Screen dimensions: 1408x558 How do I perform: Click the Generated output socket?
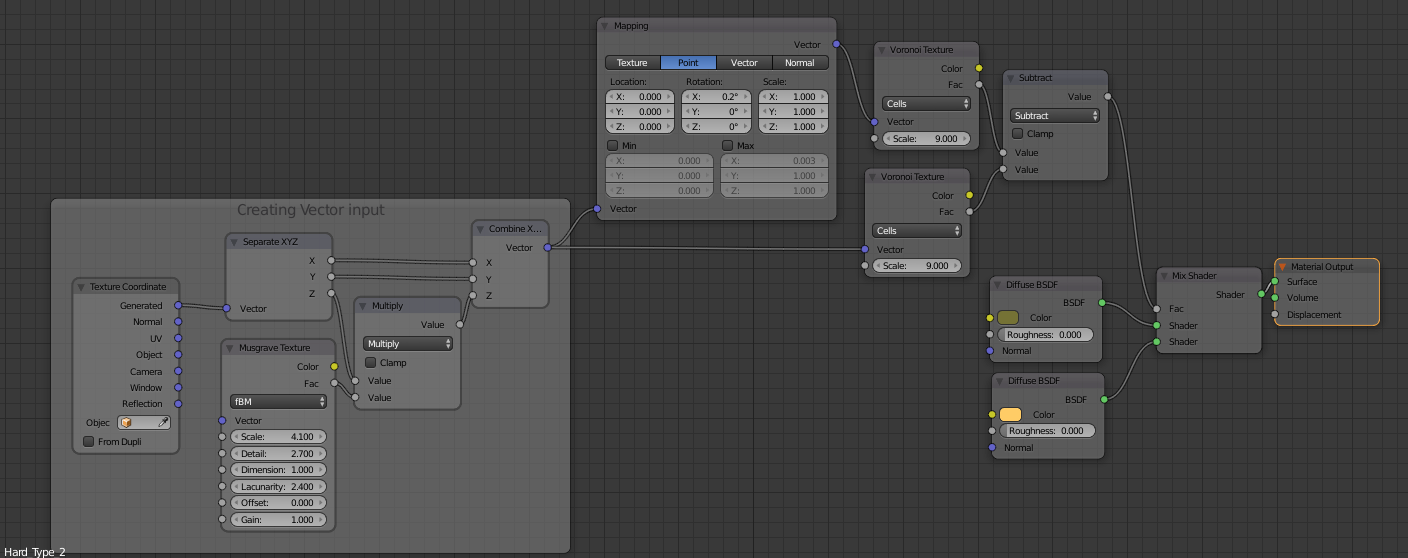[178, 305]
